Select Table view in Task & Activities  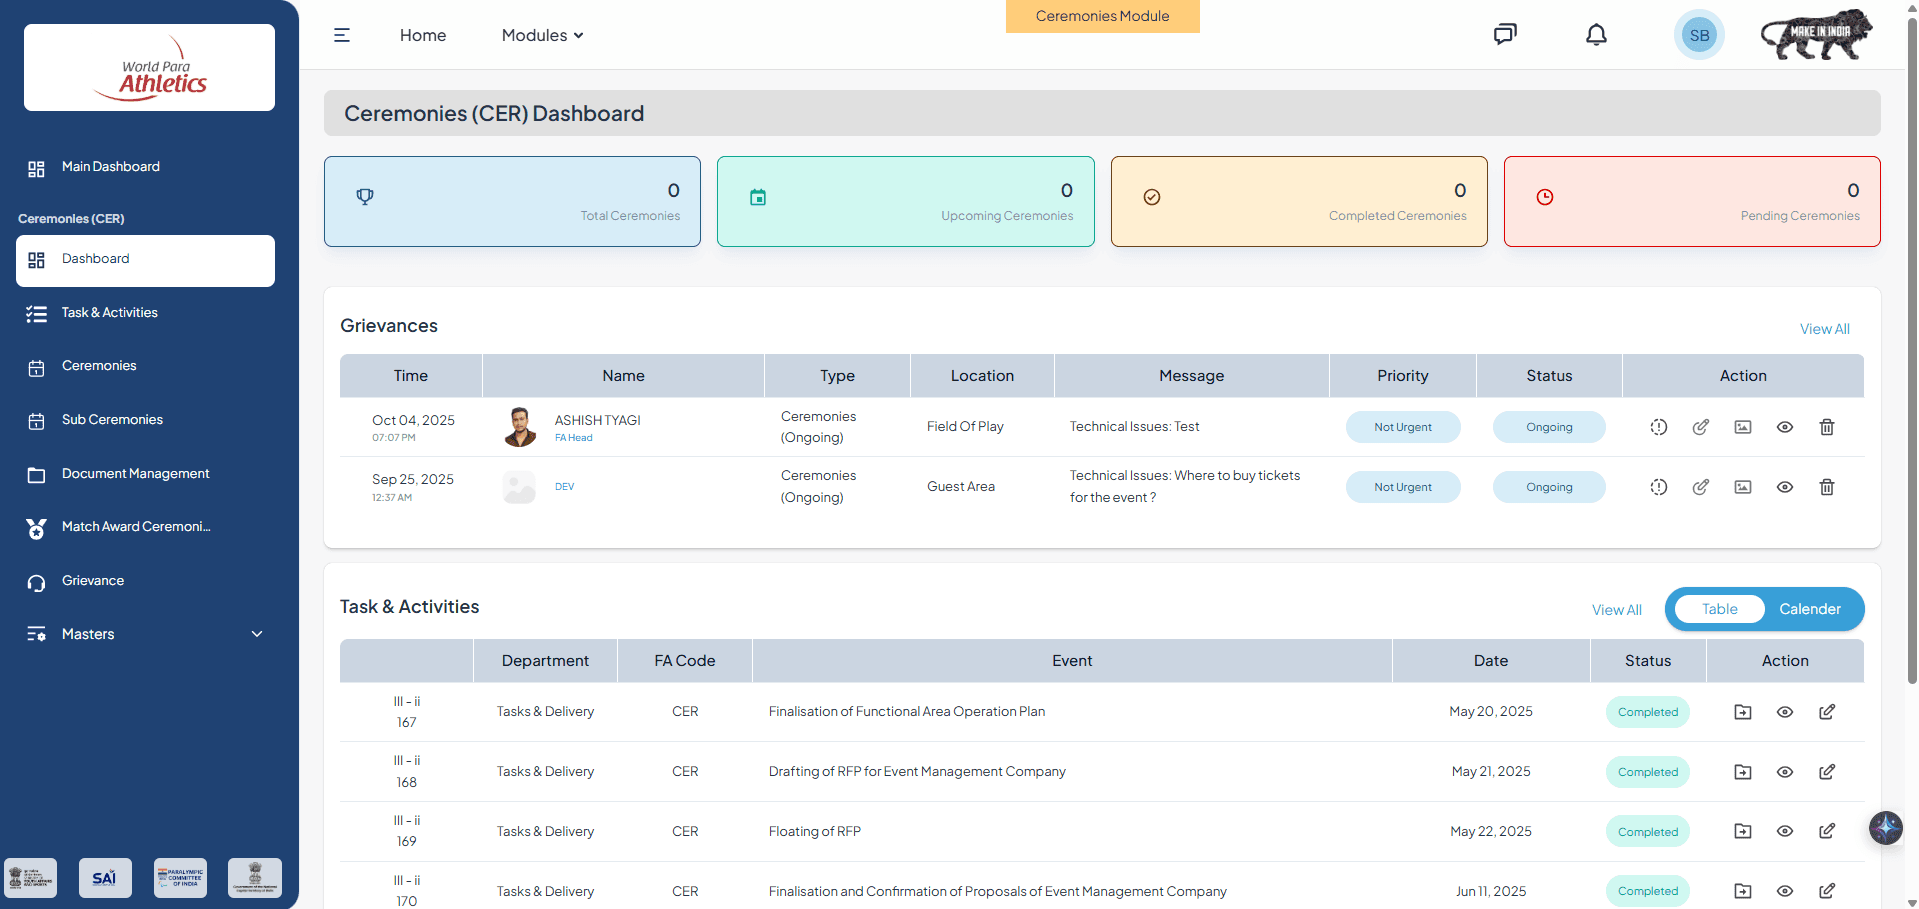[1719, 609]
